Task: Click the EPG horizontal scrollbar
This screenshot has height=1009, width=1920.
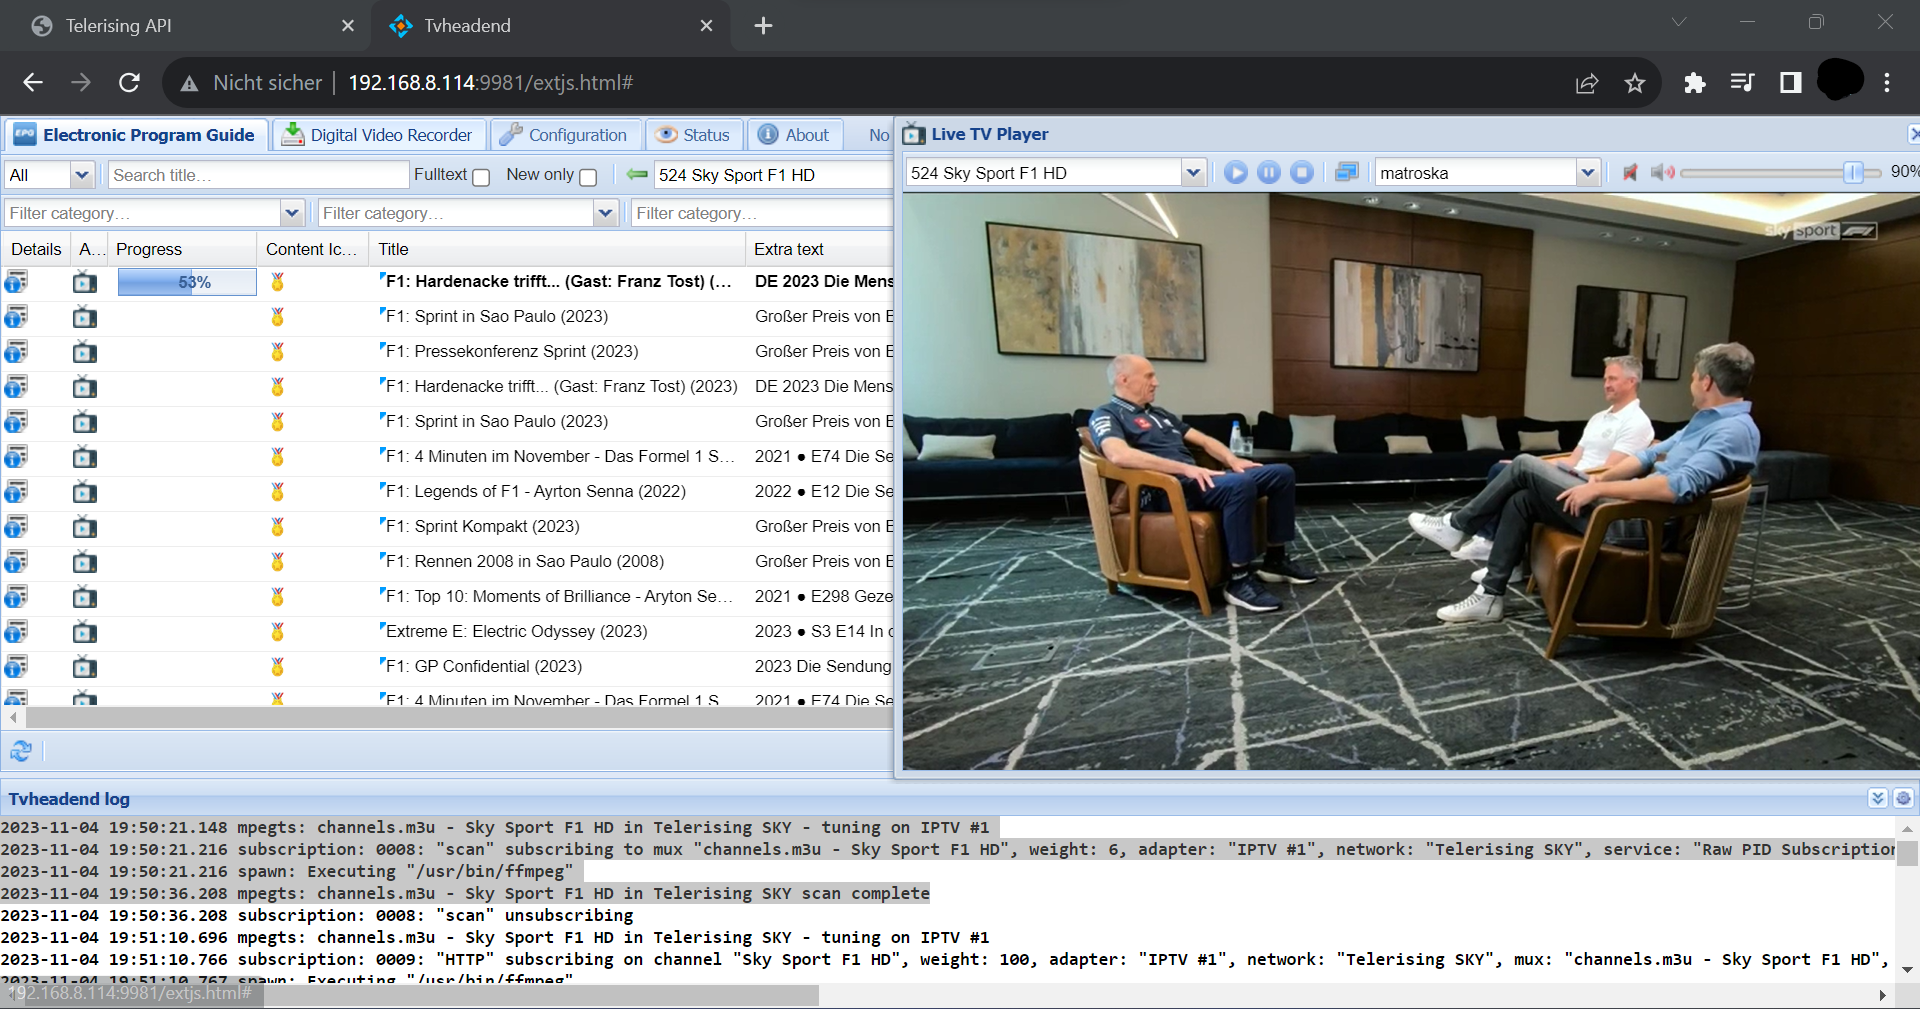Action: pyautogui.click(x=459, y=717)
